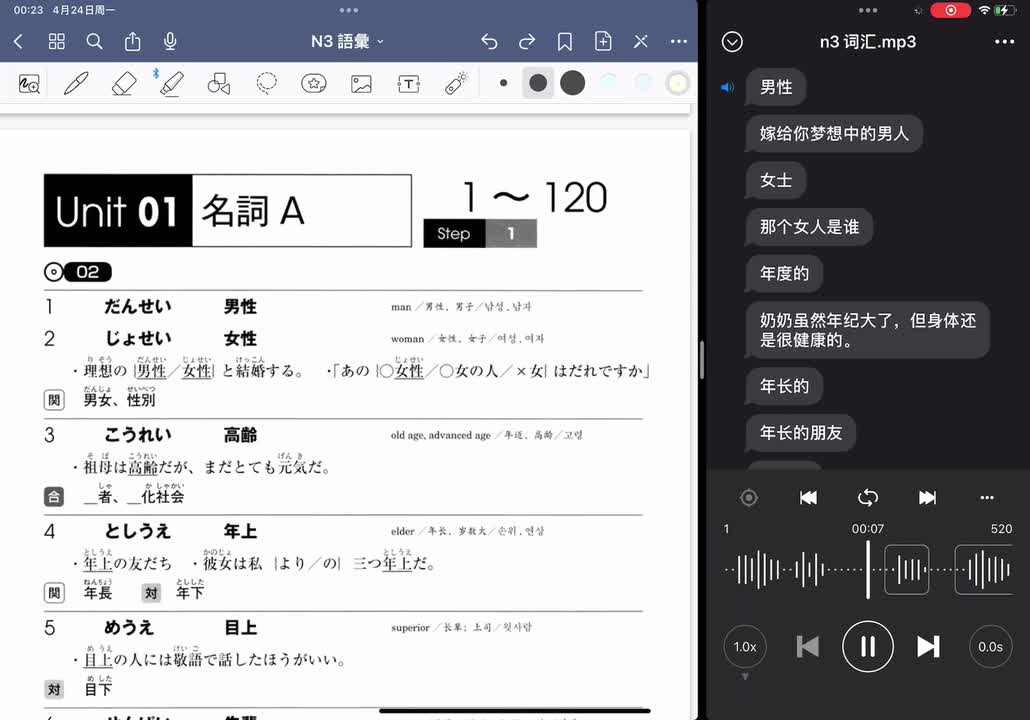Tap the speaker icon beside 男性
This screenshot has width=1030, height=720.
[x=728, y=87]
